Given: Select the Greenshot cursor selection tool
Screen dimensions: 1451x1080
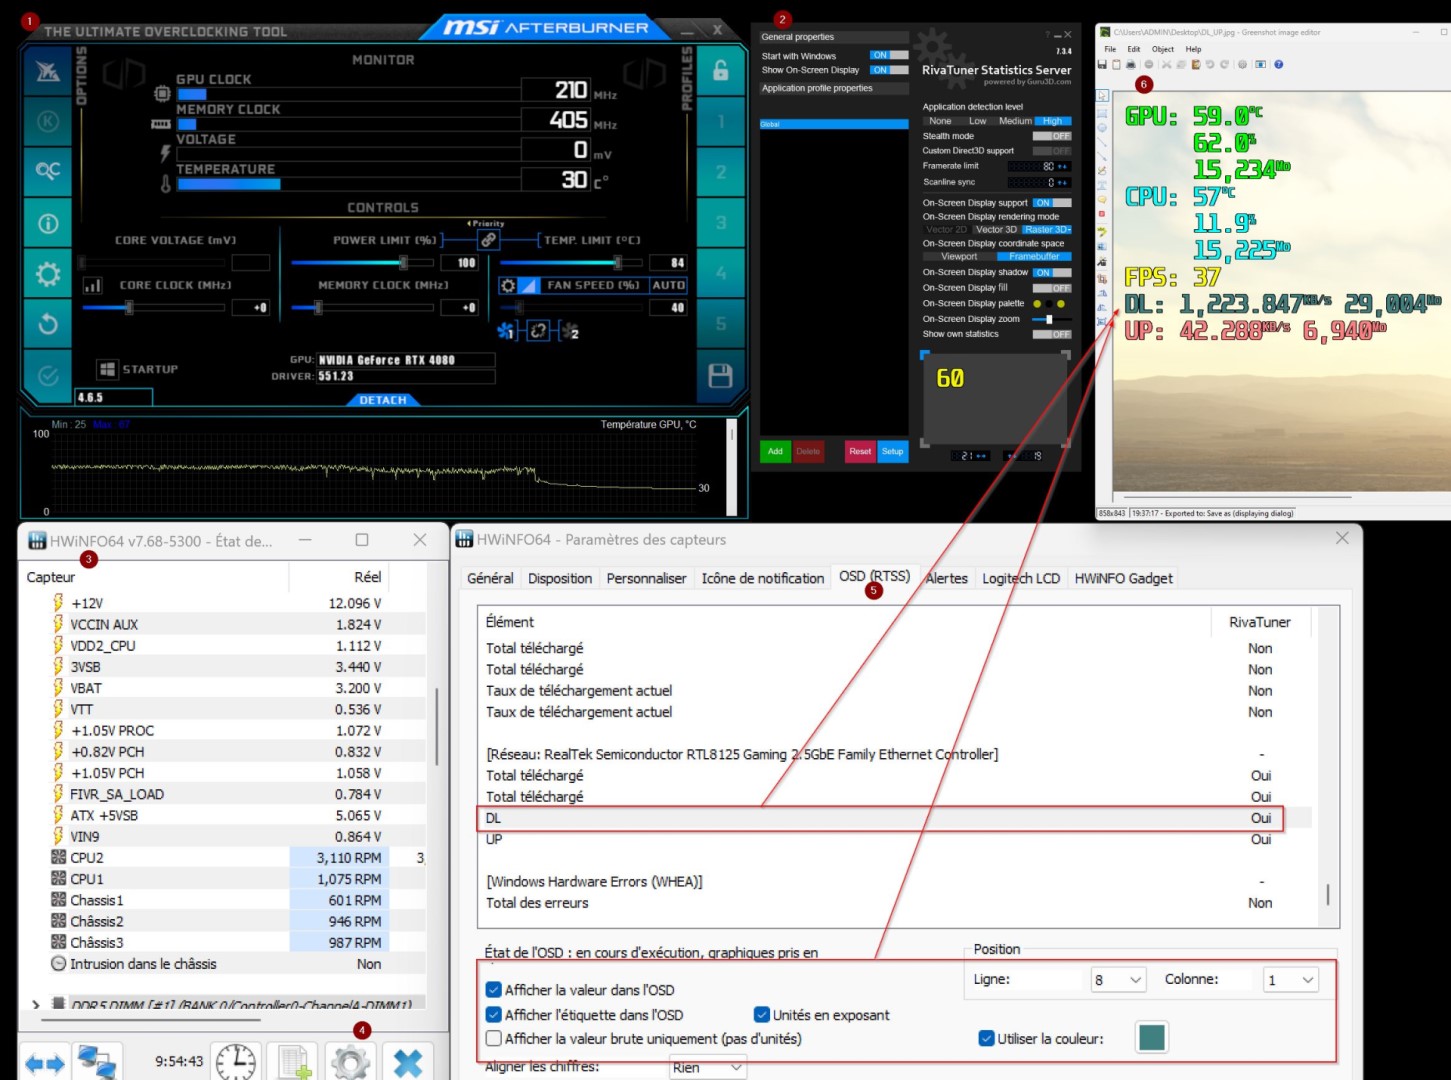Looking at the screenshot, I should pos(1102,96).
